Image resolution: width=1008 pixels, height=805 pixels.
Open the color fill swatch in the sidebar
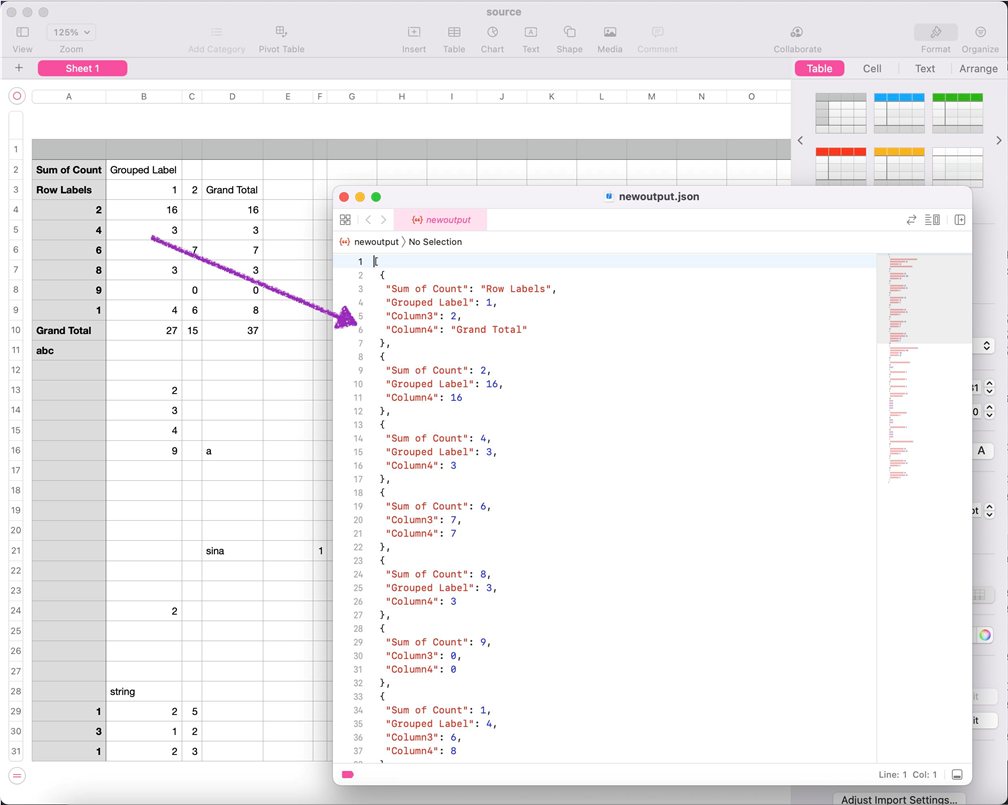point(983,634)
